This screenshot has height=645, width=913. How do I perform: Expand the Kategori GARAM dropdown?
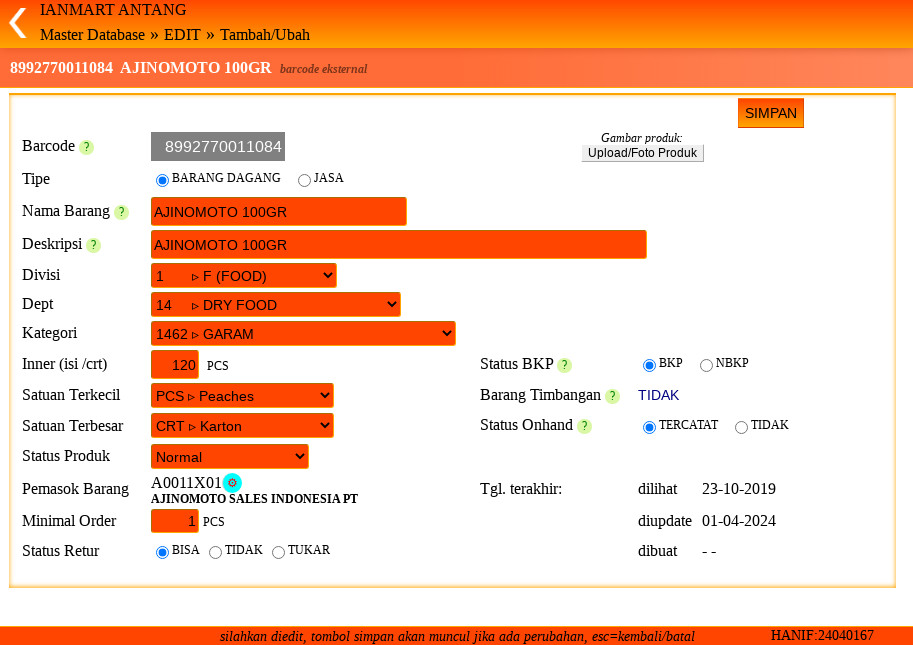[x=303, y=334]
